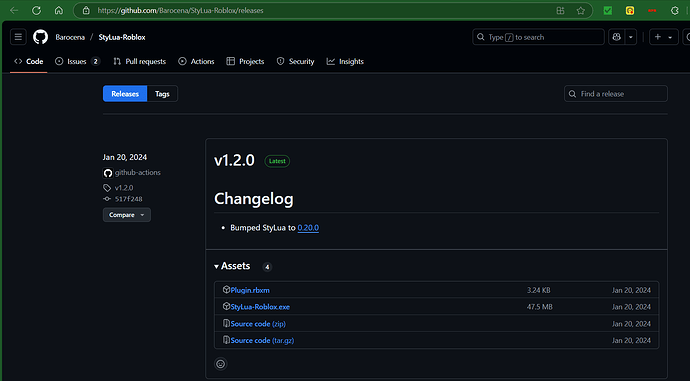Open commit 517f248

pos(128,199)
